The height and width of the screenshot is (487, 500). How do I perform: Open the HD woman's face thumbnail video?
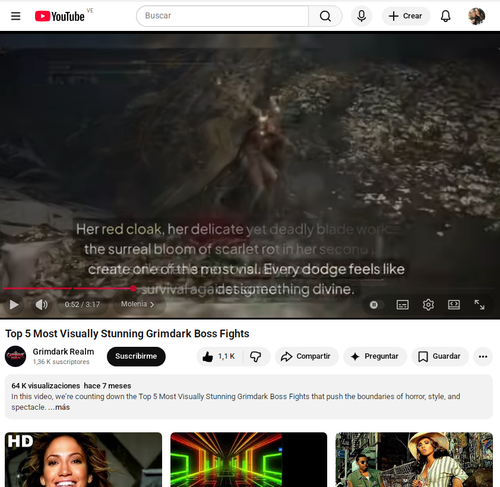pyautogui.click(x=83, y=460)
